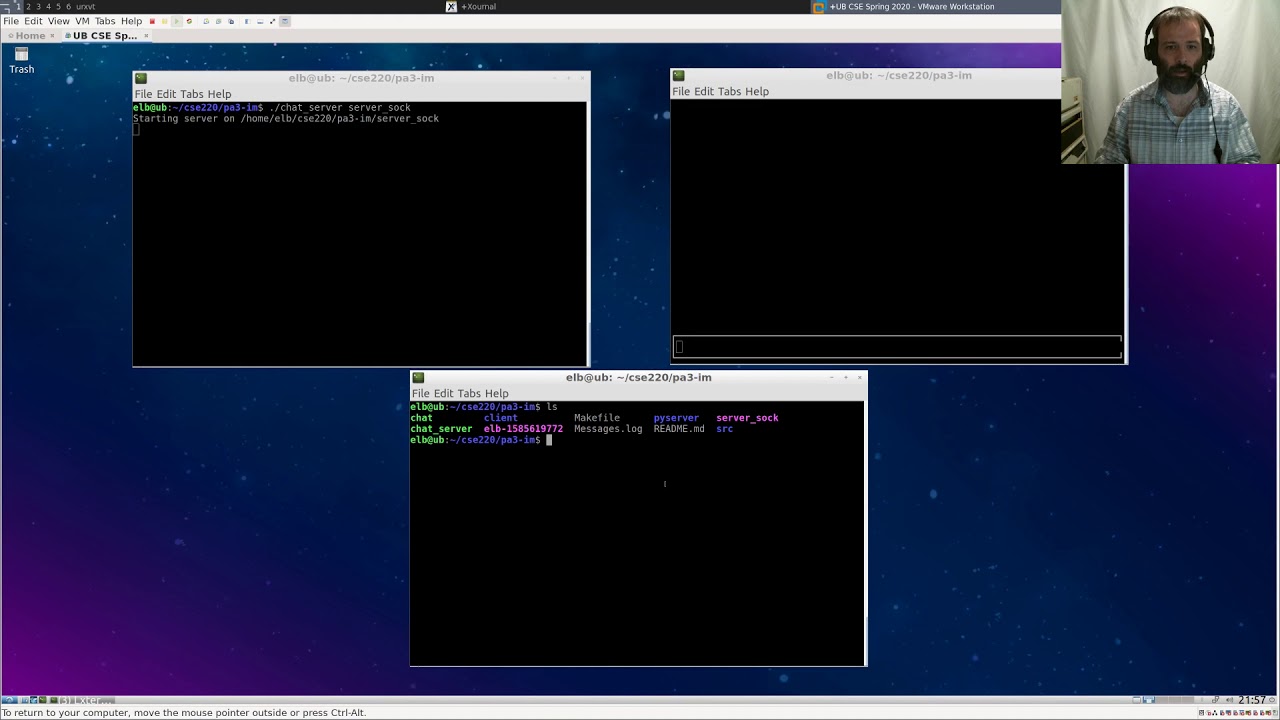Click terminal icon in top-right terminal title
1280x720 pixels.
point(678,75)
